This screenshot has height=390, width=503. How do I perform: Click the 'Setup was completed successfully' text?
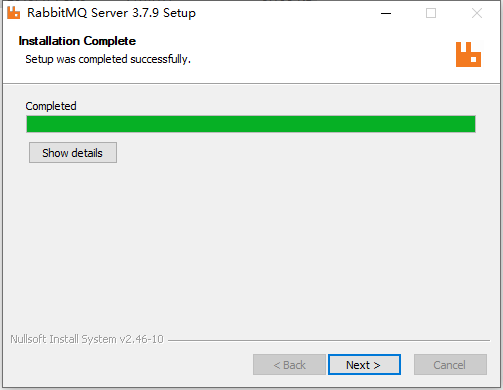(x=108, y=59)
